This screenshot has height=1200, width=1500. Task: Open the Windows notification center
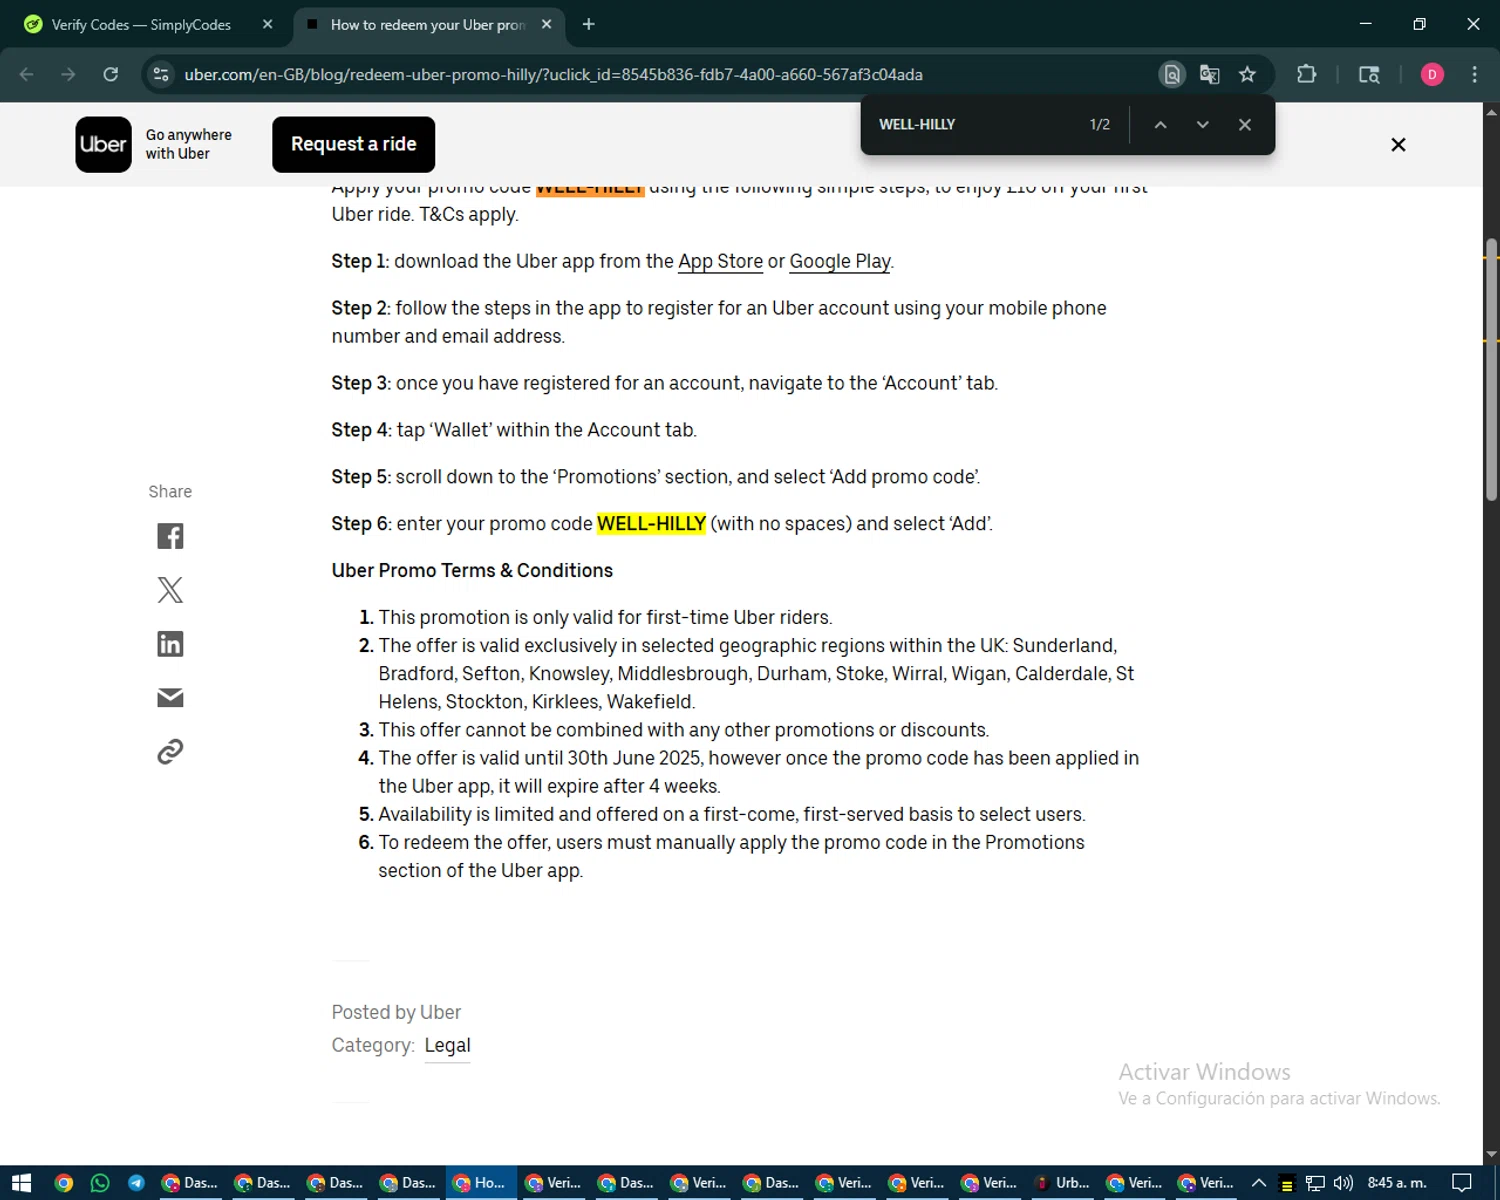pyautogui.click(x=1461, y=1183)
